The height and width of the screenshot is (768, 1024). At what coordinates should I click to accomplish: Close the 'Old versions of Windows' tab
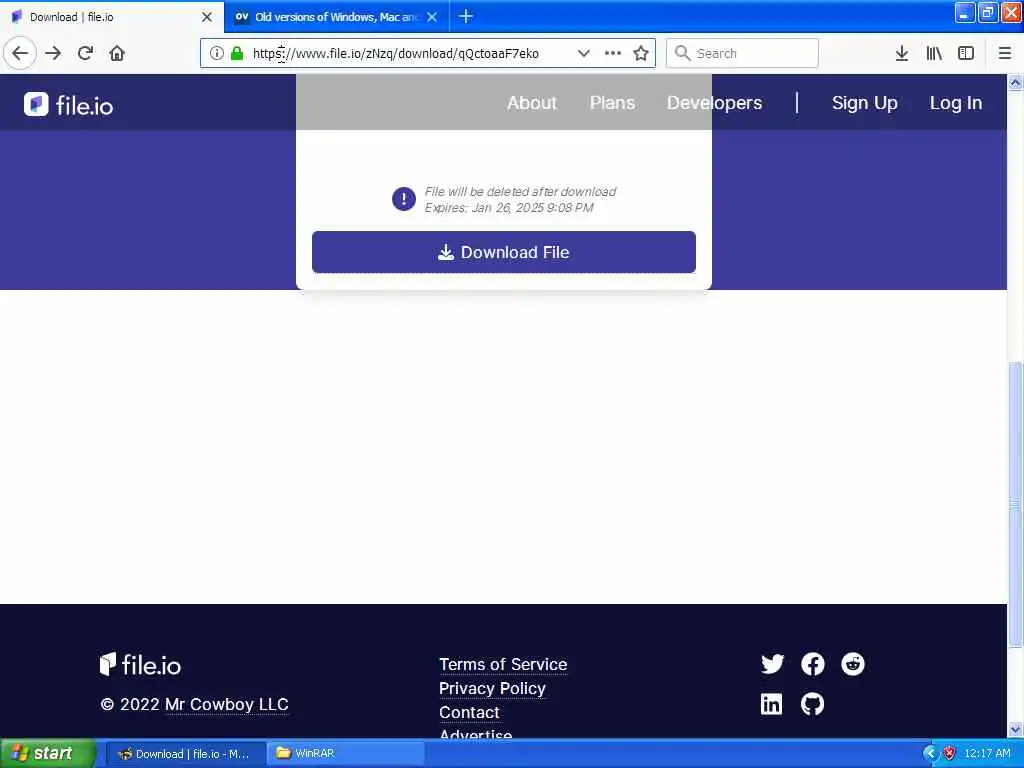[432, 17]
